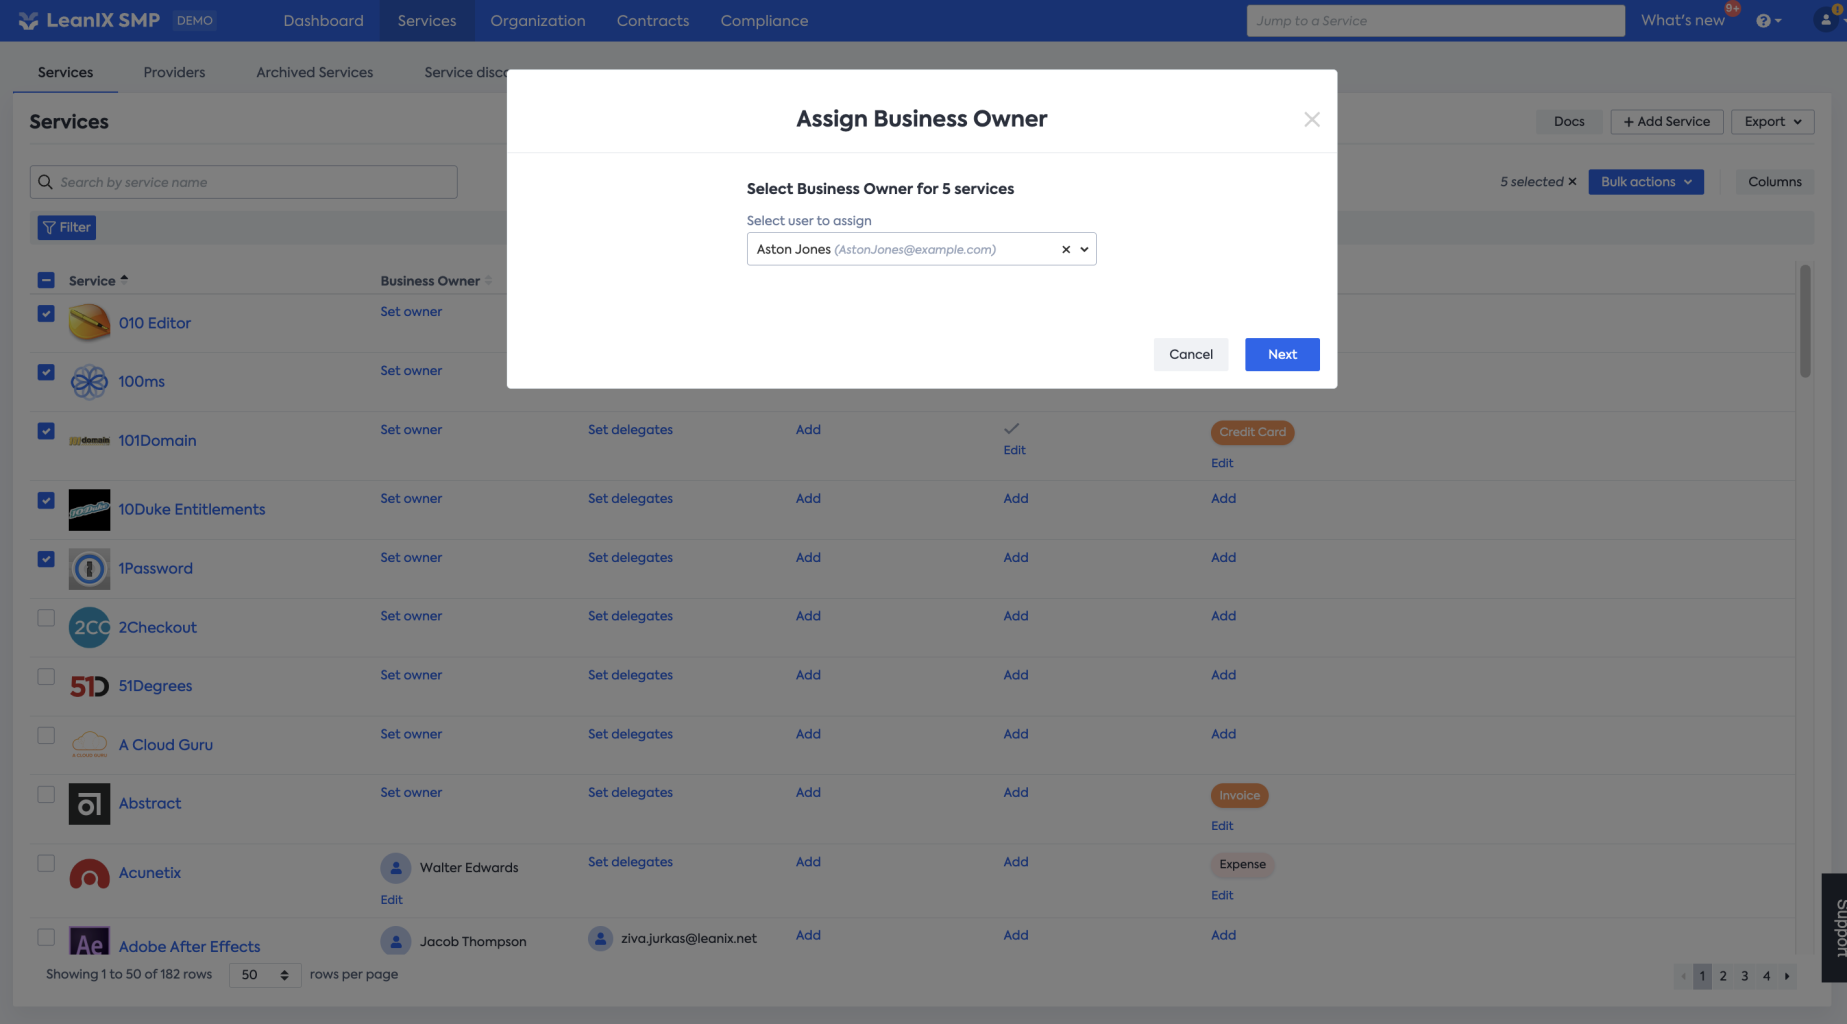Click the 101Domain service logo
Image resolution: width=1847 pixels, height=1024 pixels.
89,440
